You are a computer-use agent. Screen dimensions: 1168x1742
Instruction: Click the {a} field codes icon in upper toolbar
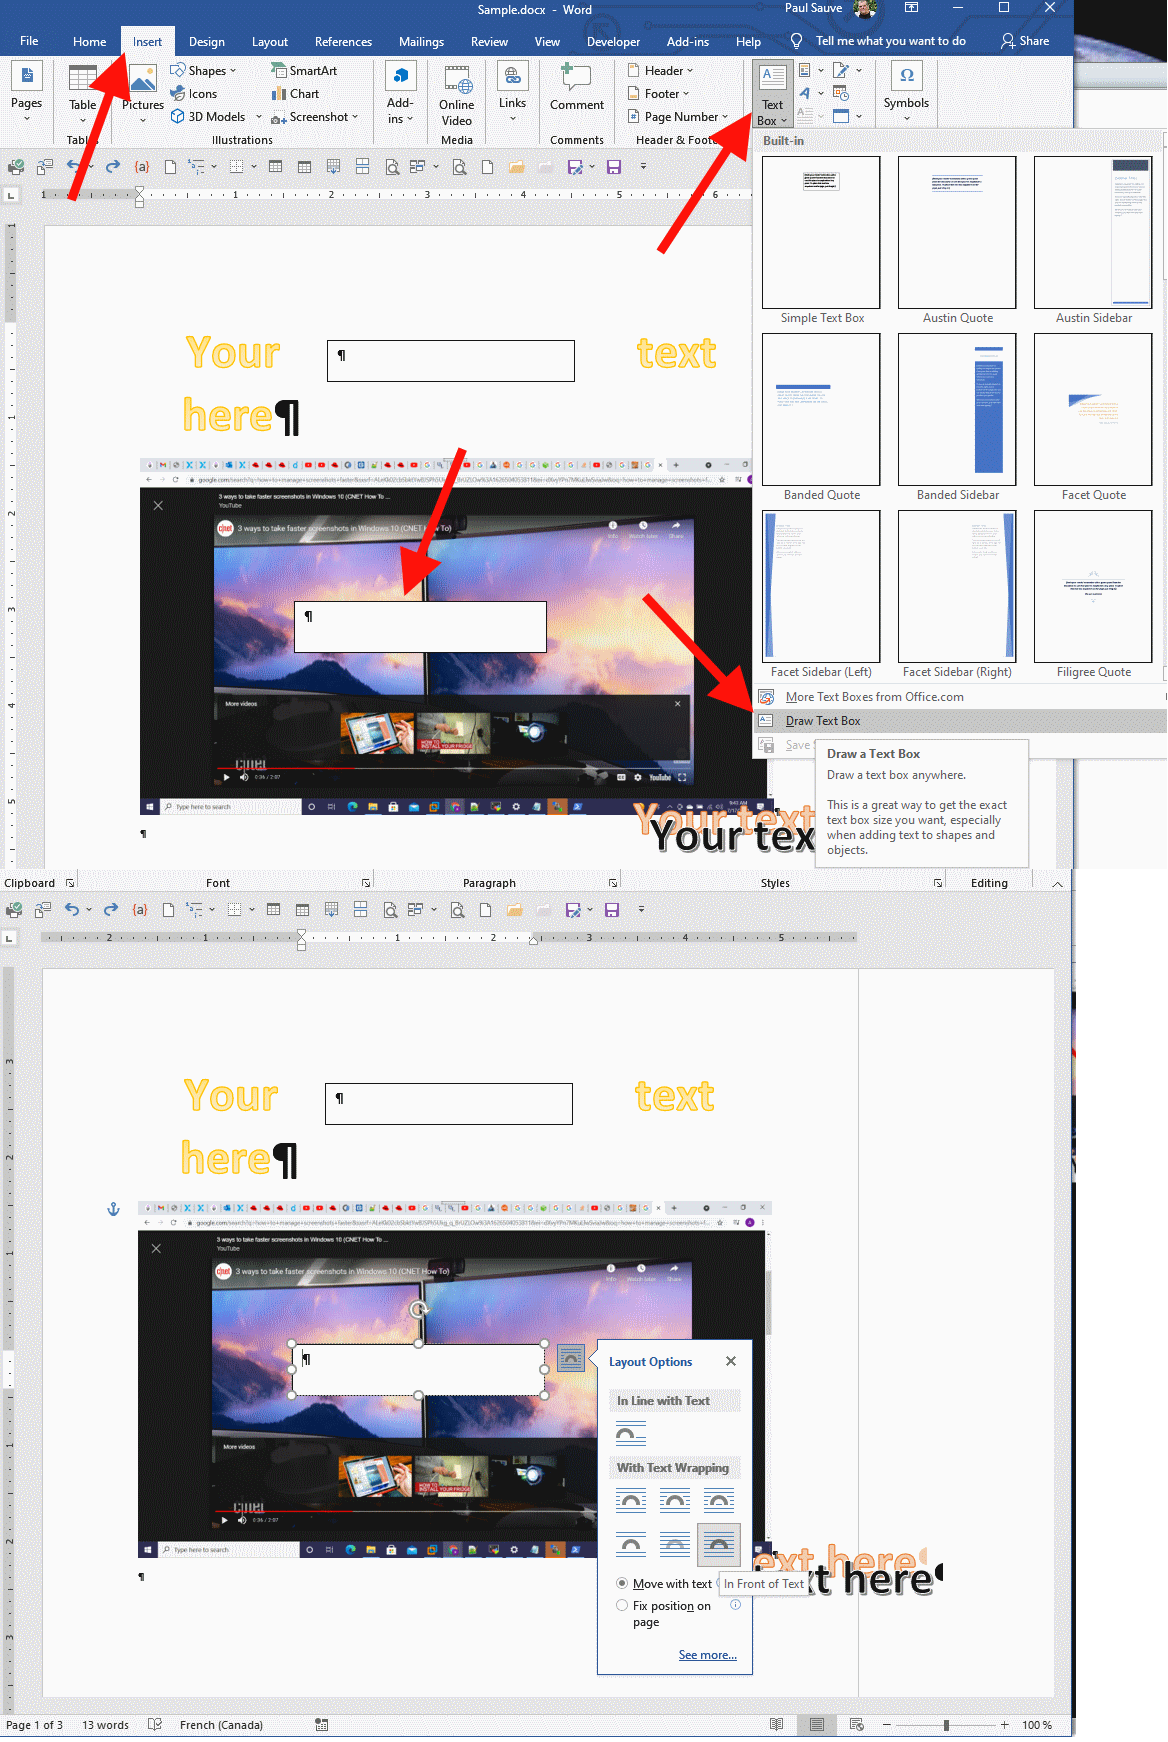[142, 167]
